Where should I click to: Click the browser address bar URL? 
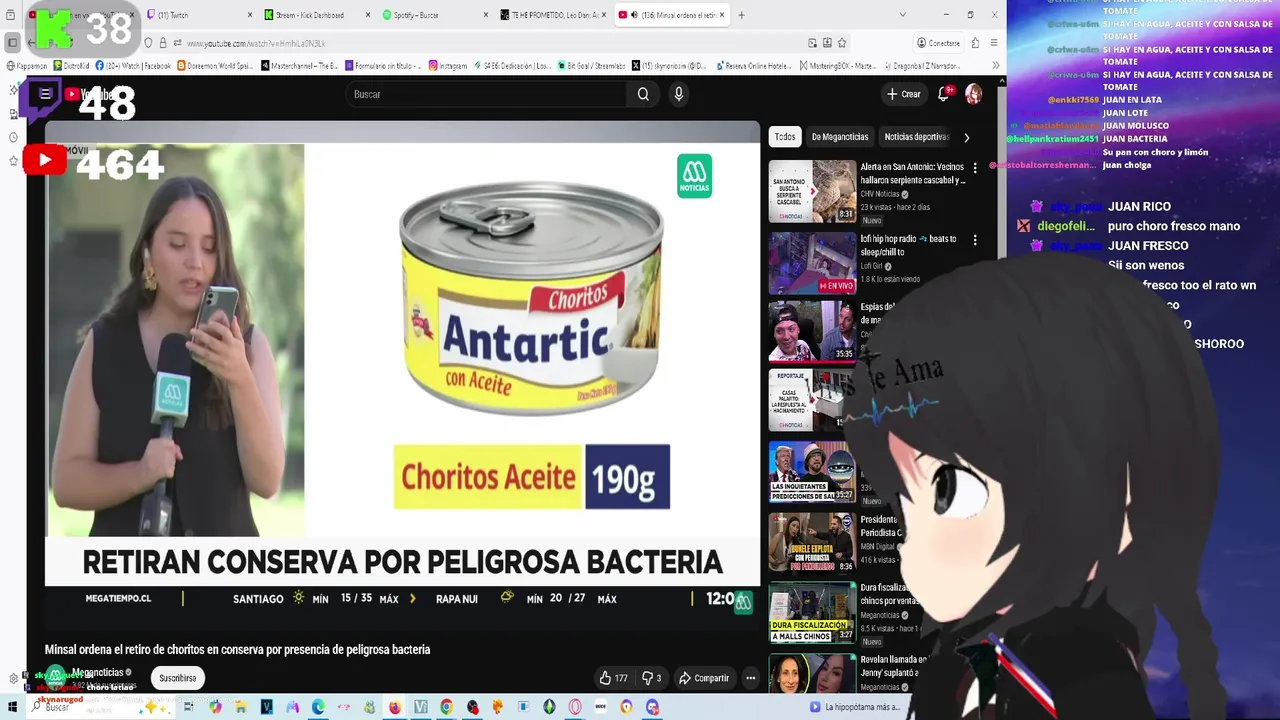pos(256,43)
